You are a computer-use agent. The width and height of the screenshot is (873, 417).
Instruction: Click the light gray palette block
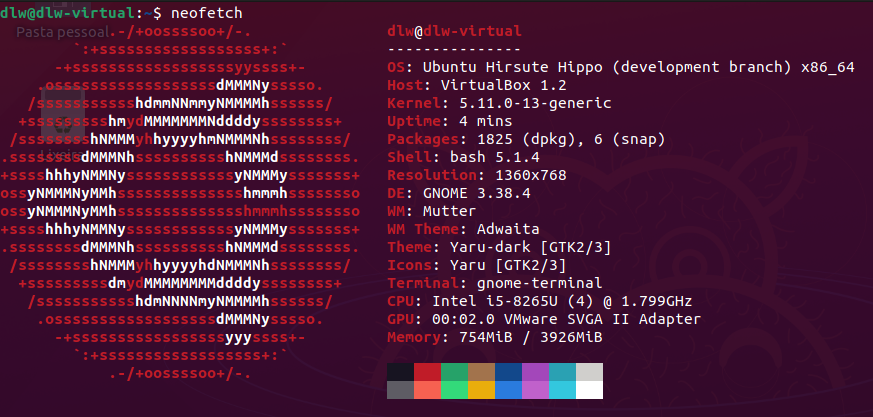pos(590,372)
